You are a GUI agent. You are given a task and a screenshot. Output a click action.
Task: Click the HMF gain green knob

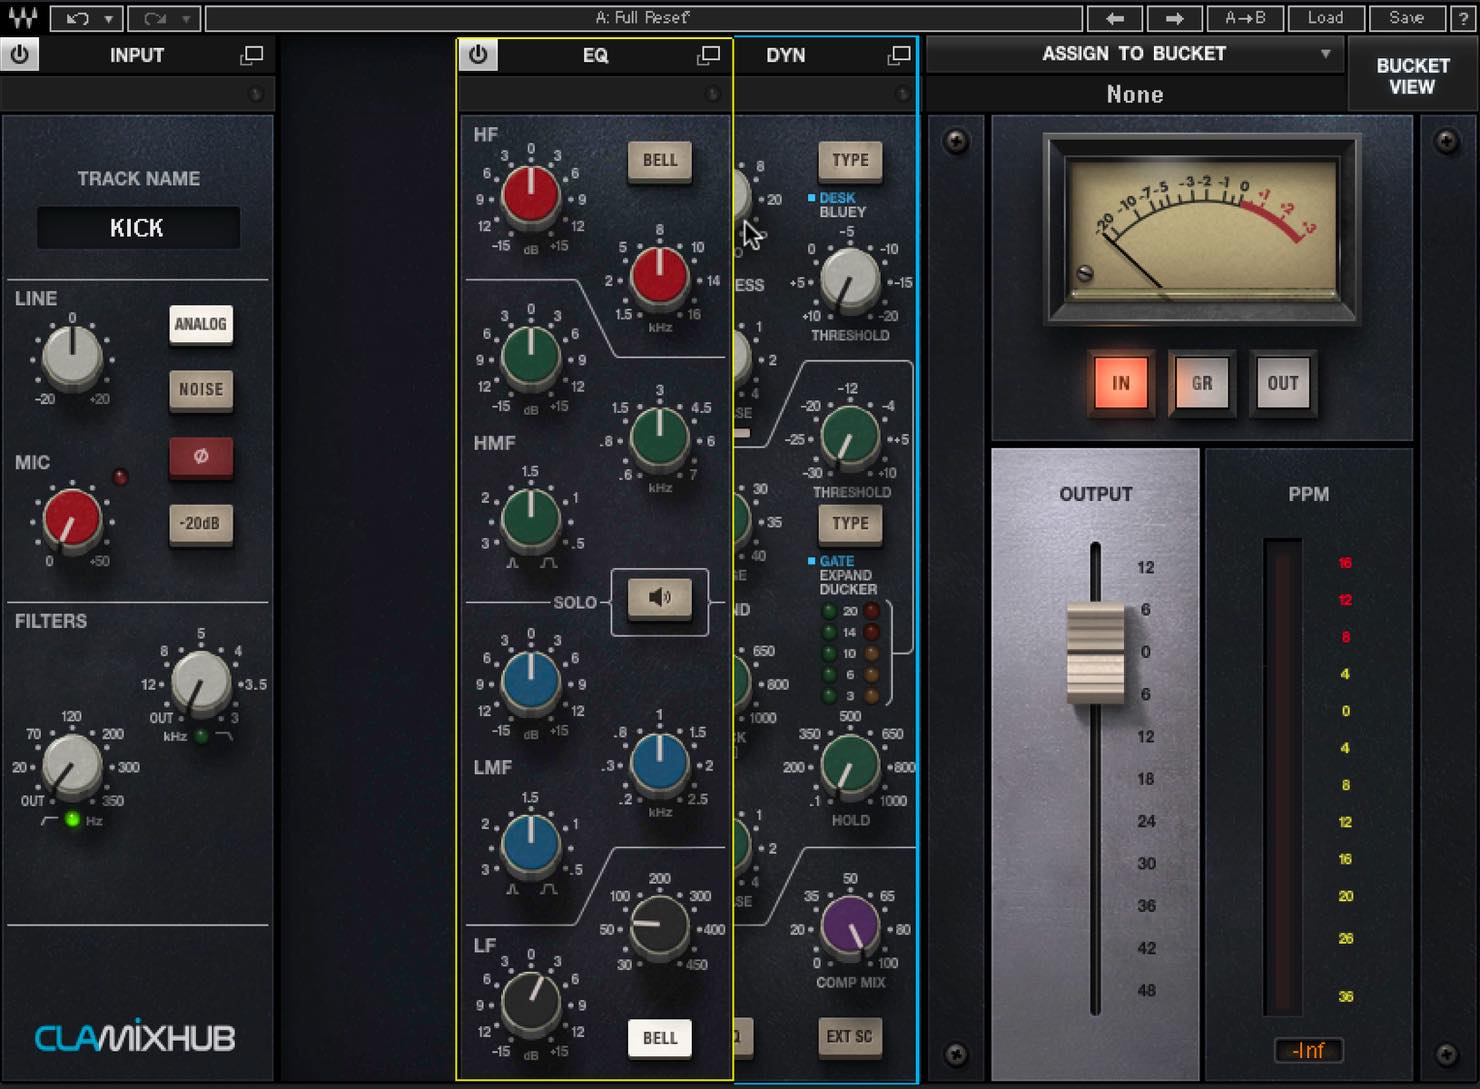coord(531,356)
